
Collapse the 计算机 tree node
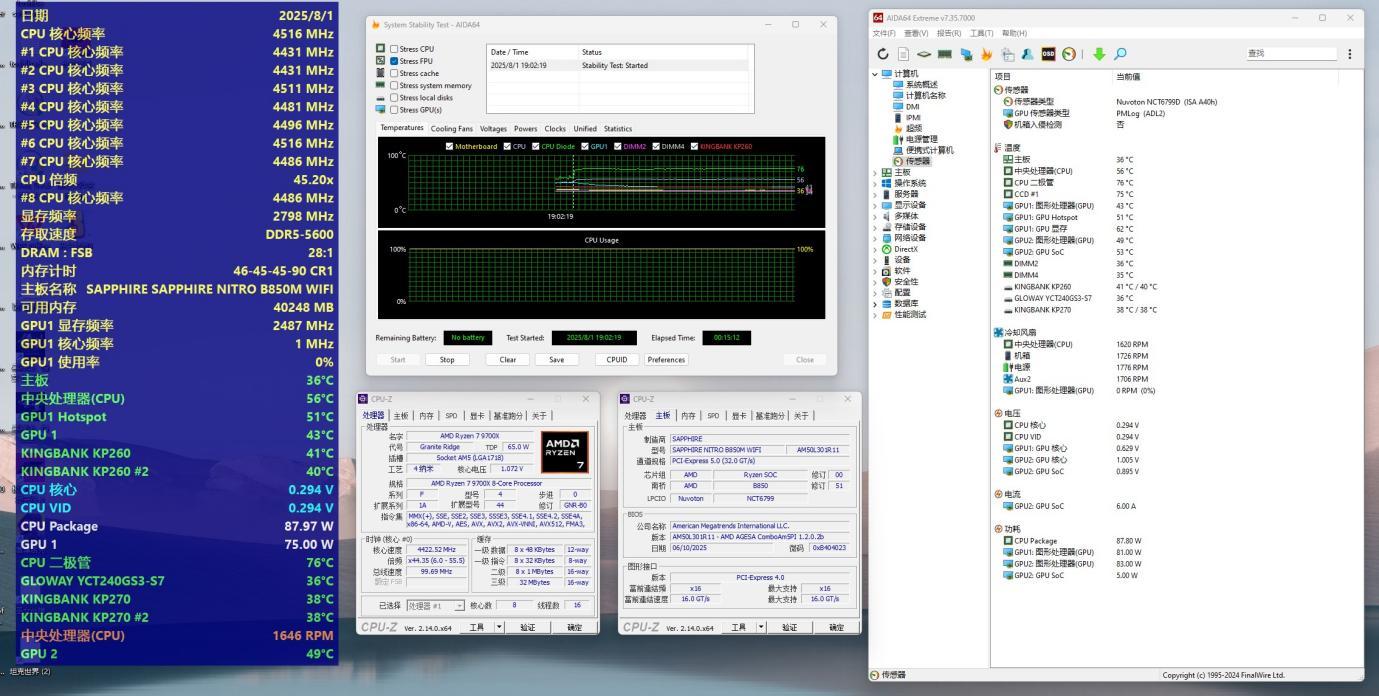(876, 73)
